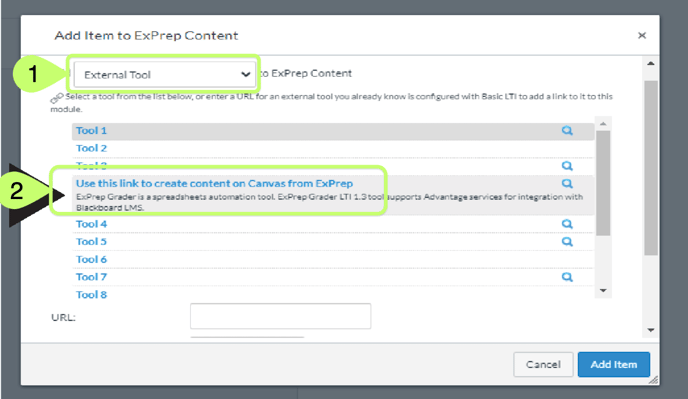Click tool list scrollbar down arrow
Screen dimensions: 688x399
[x=603, y=291]
